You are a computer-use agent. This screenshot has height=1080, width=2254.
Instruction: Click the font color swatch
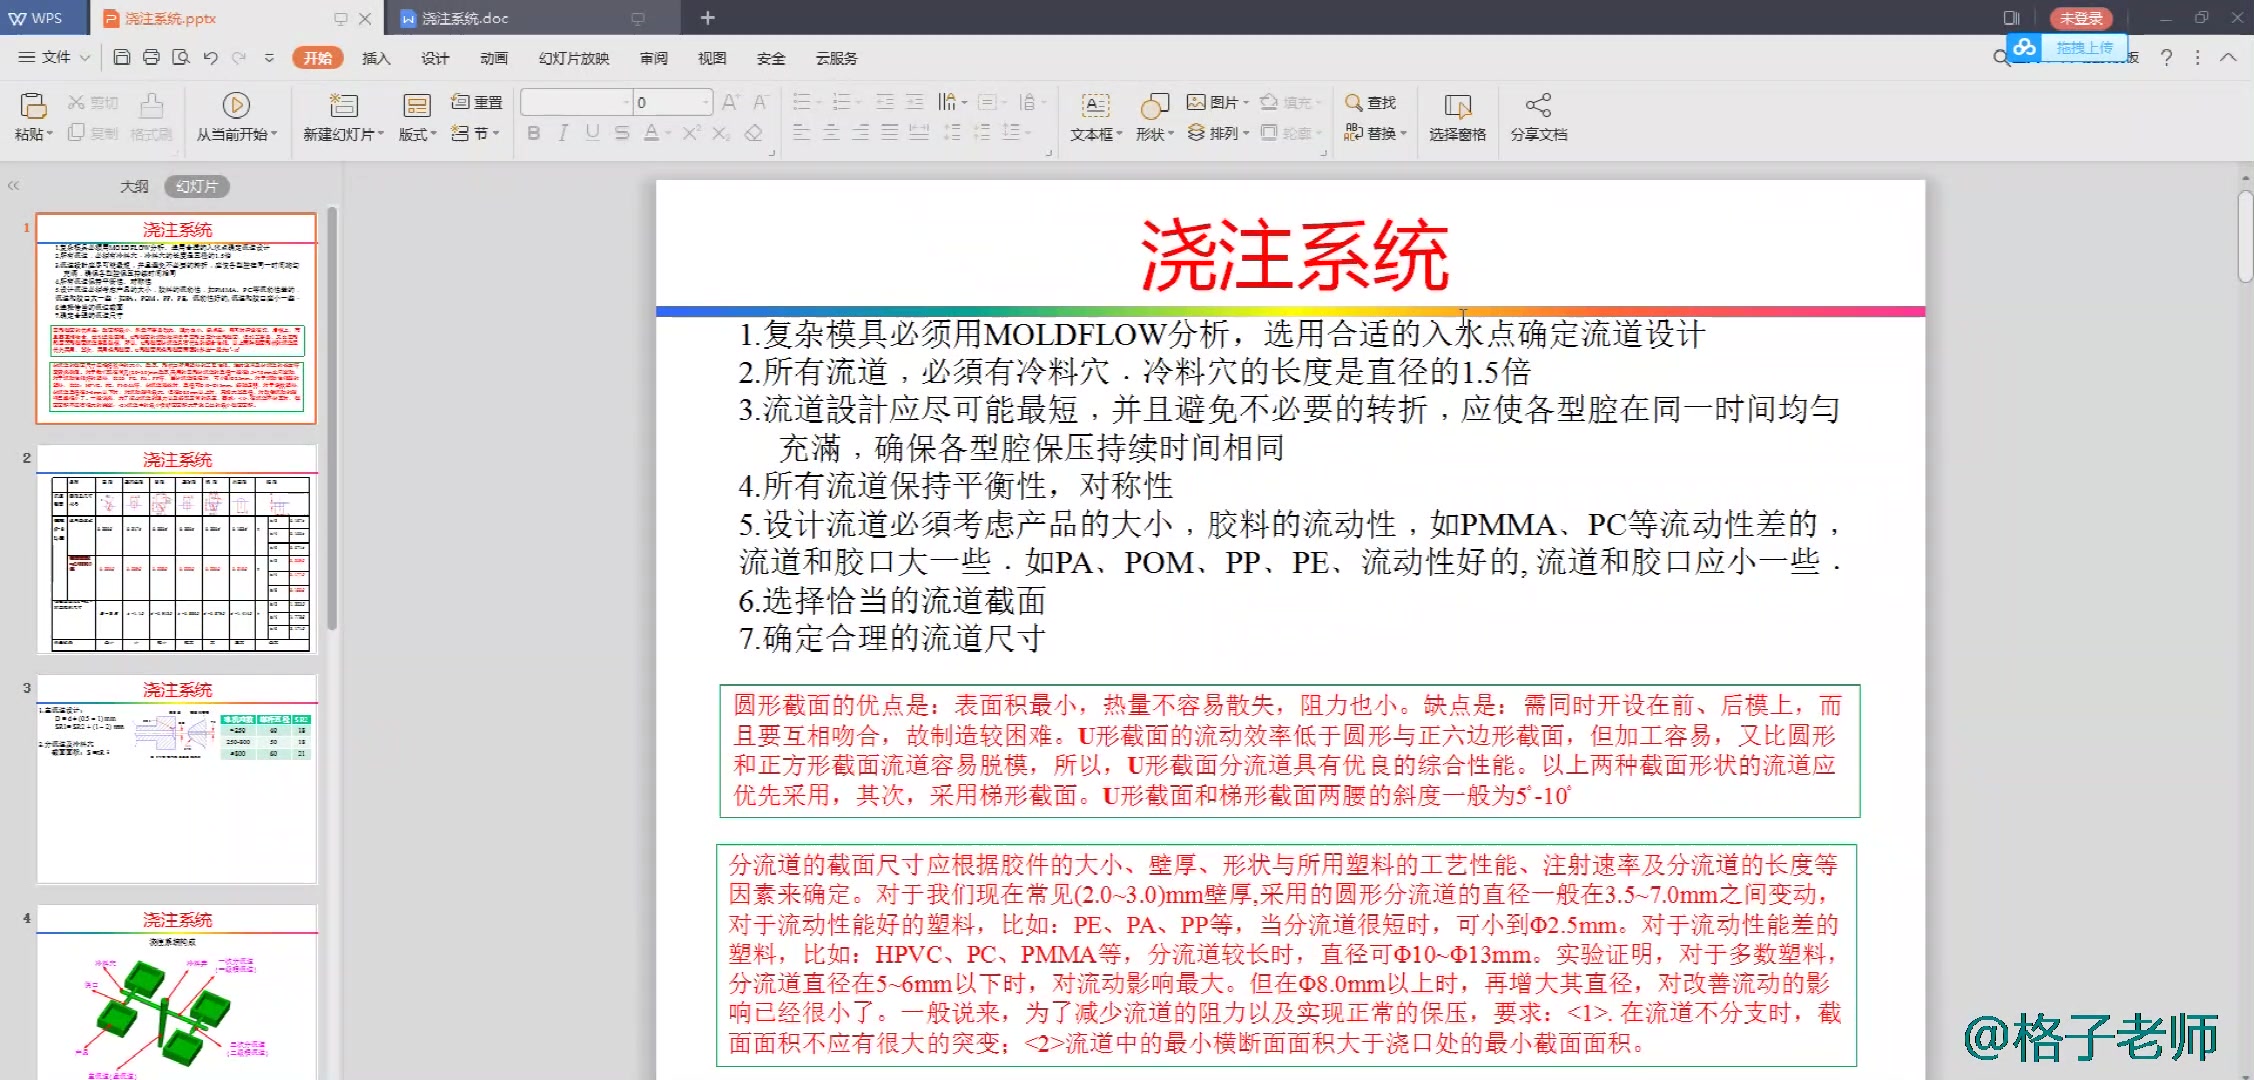pyautogui.click(x=651, y=133)
